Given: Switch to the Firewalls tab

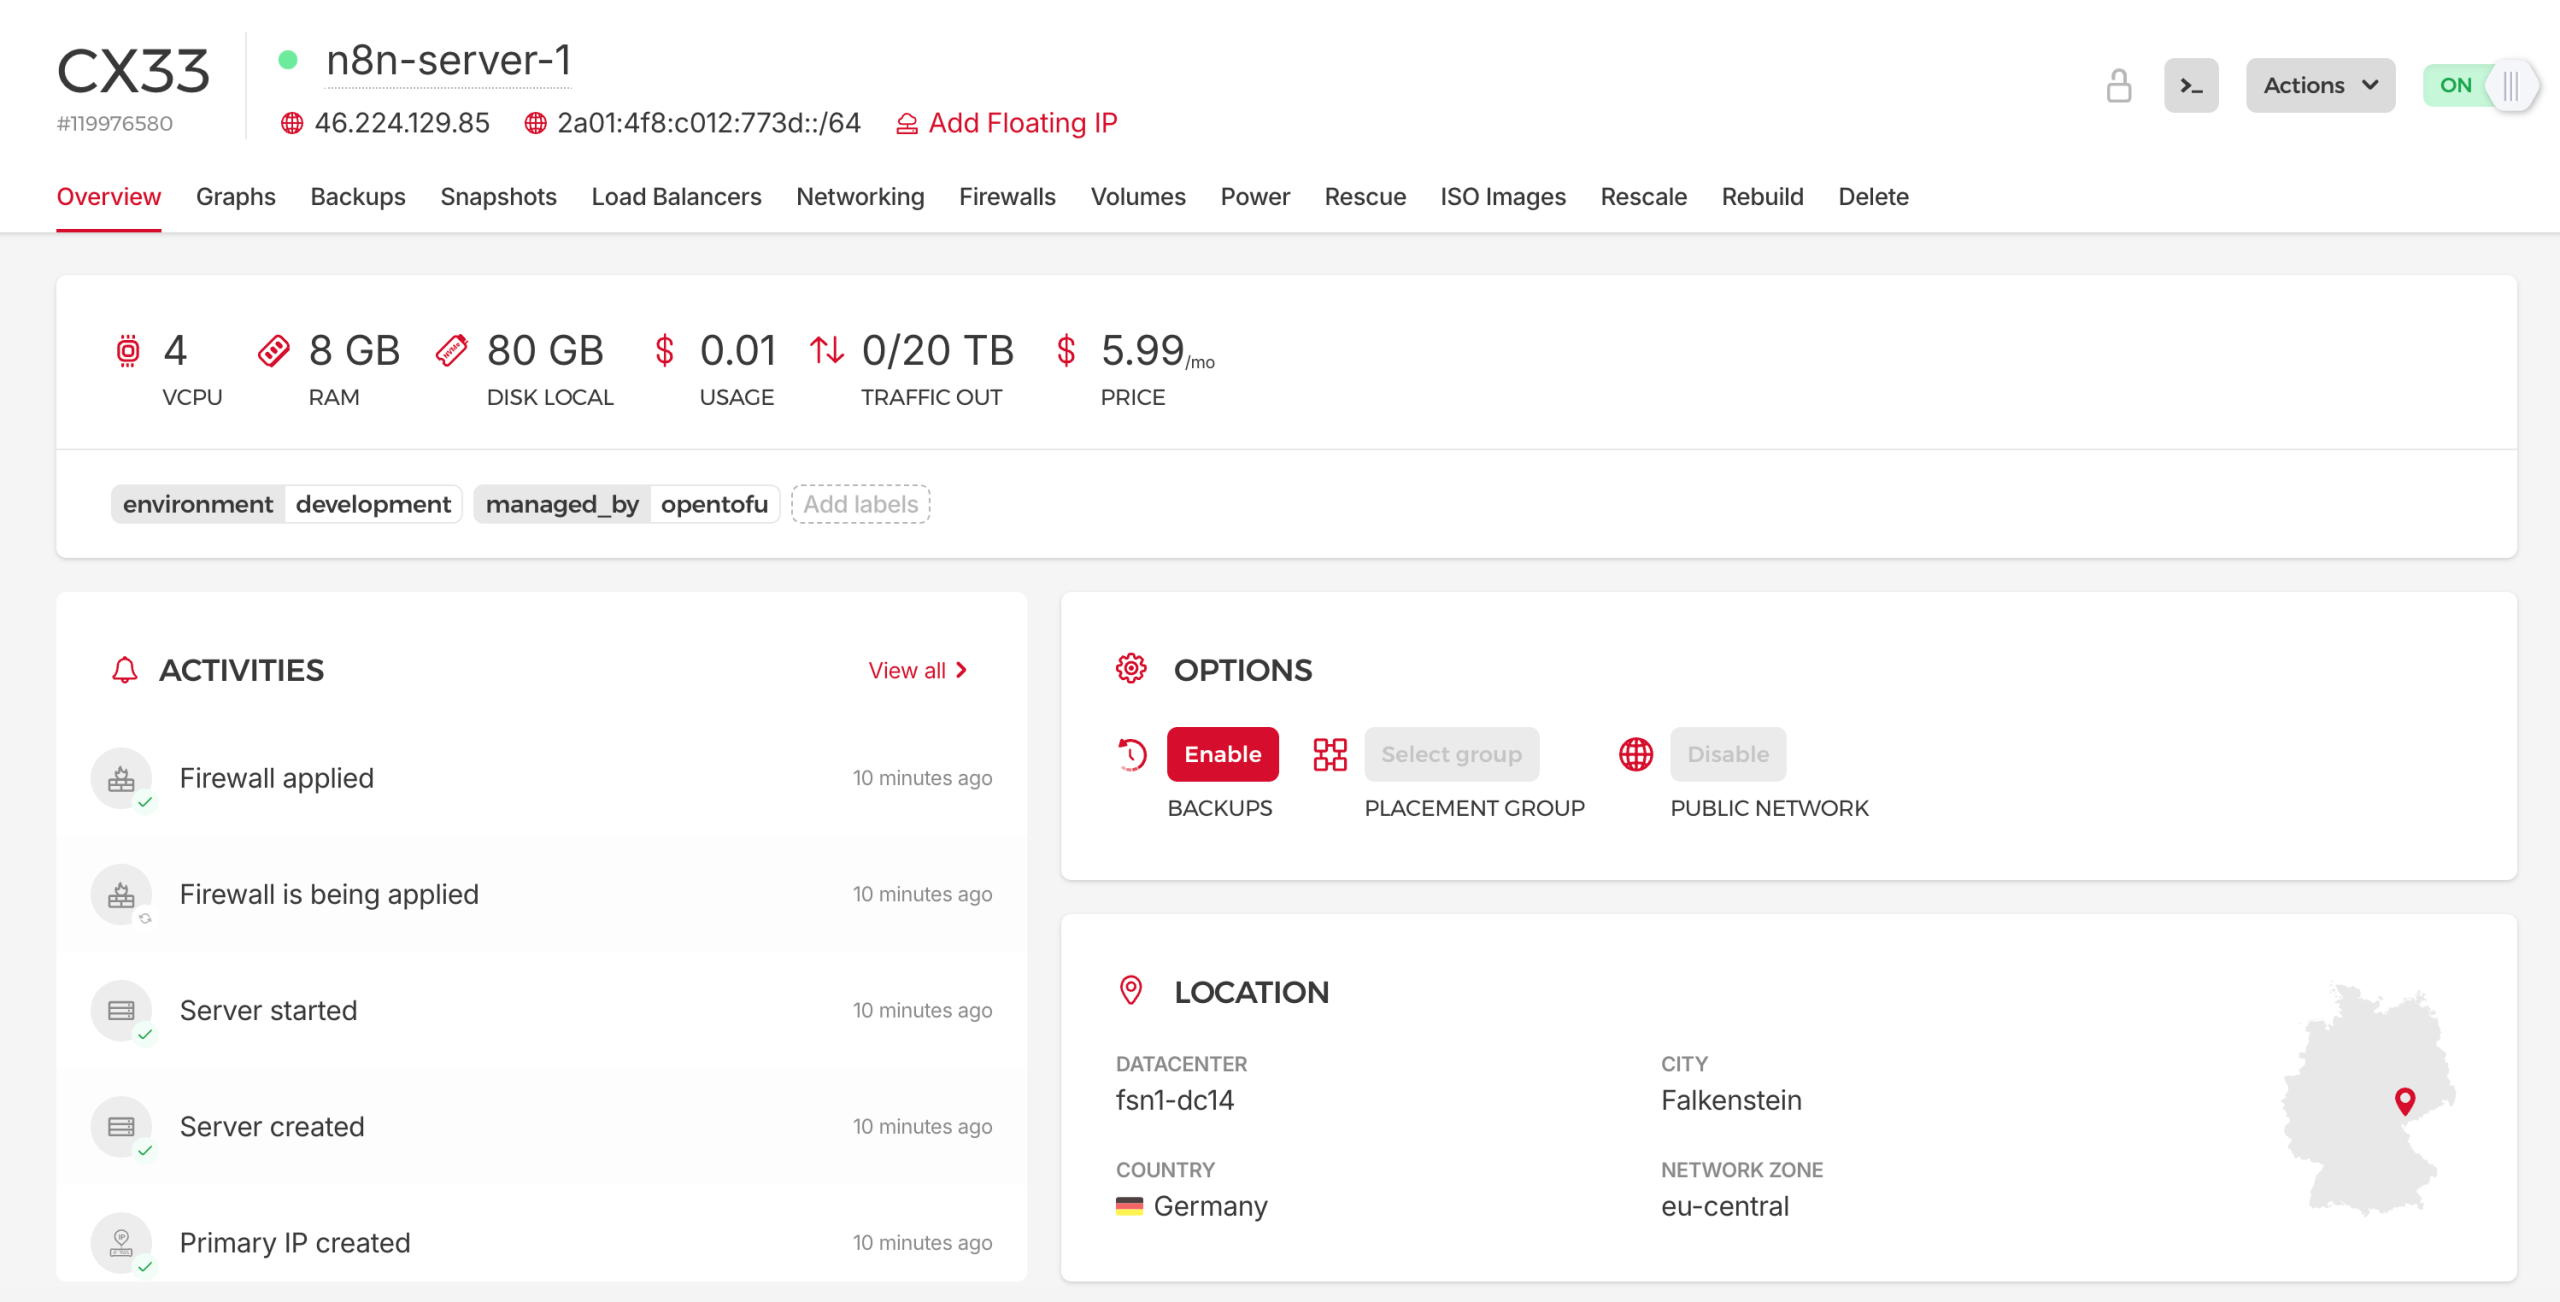Looking at the screenshot, I should click(x=1007, y=197).
